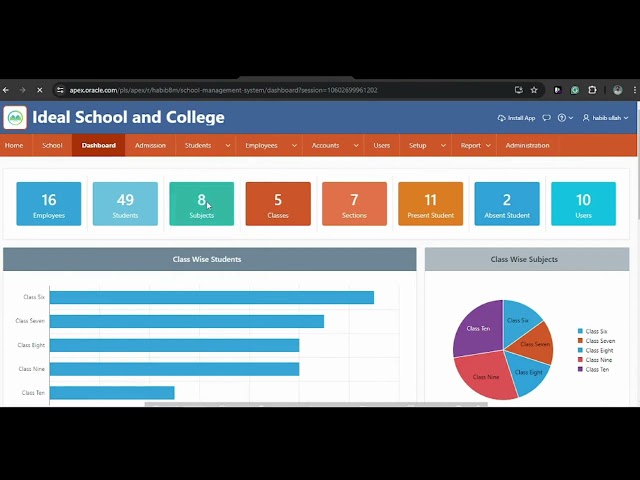The width and height of the screenshot is (640, 480).
Task: Expand the Report dropdown chevron
Action: (488, 145)
